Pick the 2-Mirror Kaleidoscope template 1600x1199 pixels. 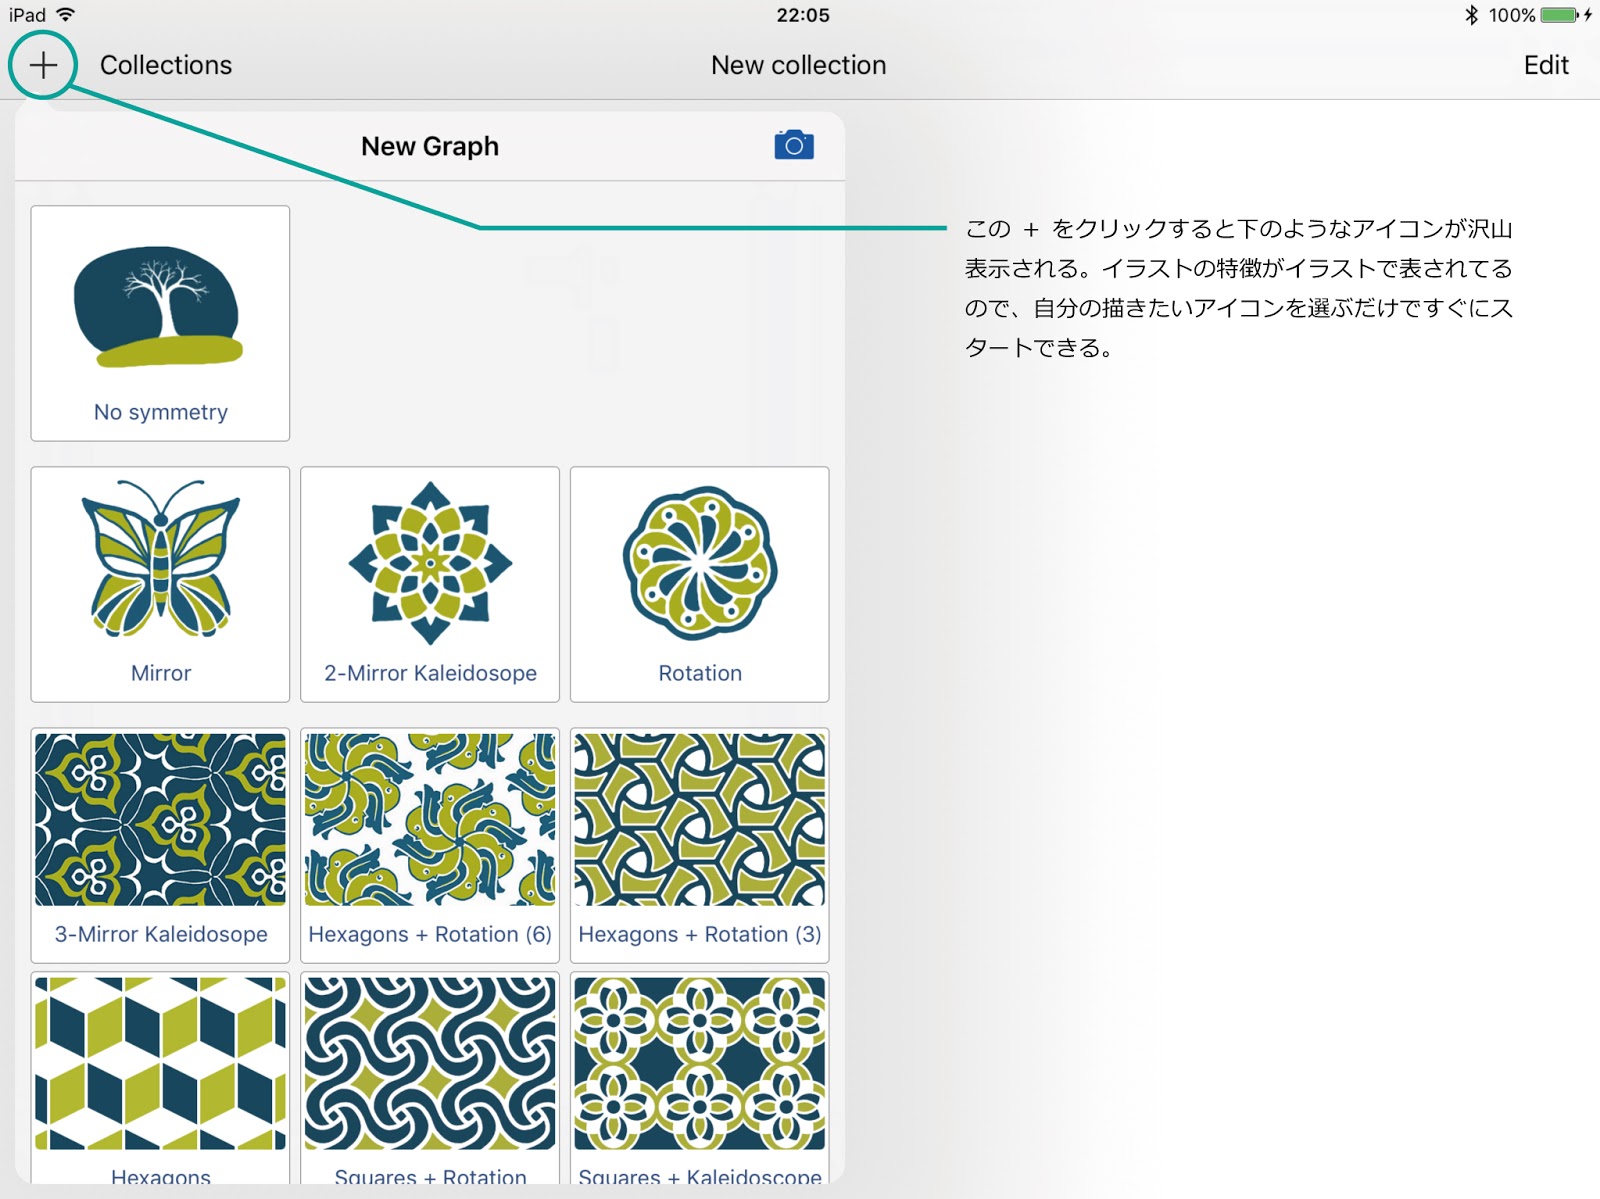(x=430, y=584)
